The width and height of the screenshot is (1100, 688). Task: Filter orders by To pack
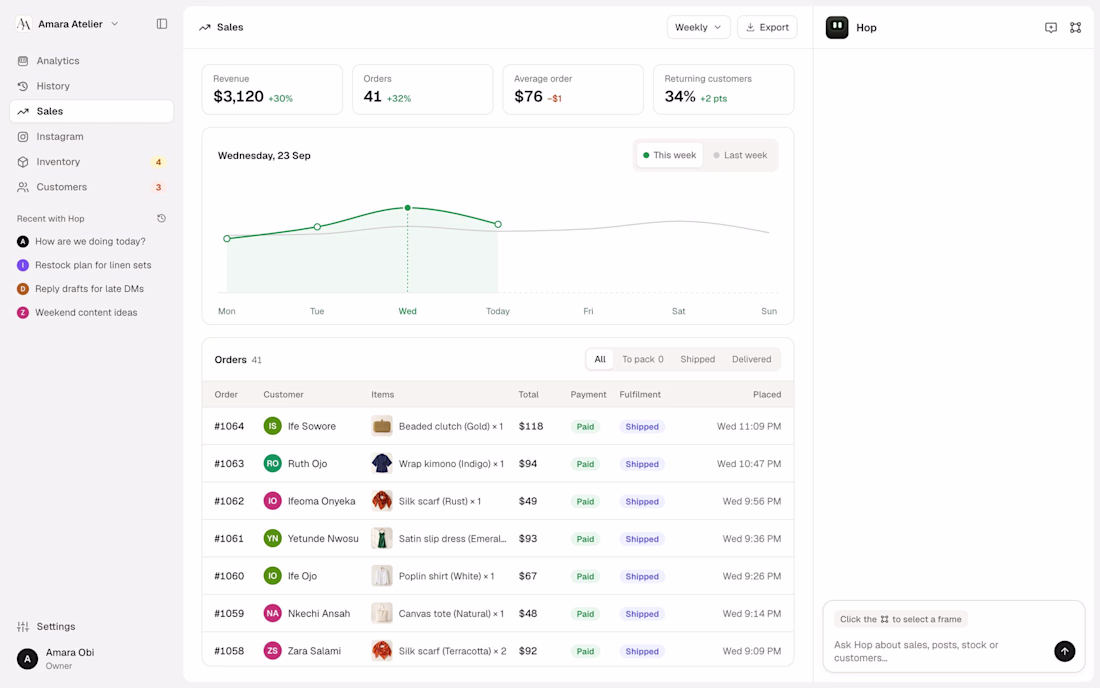(643, 359)
